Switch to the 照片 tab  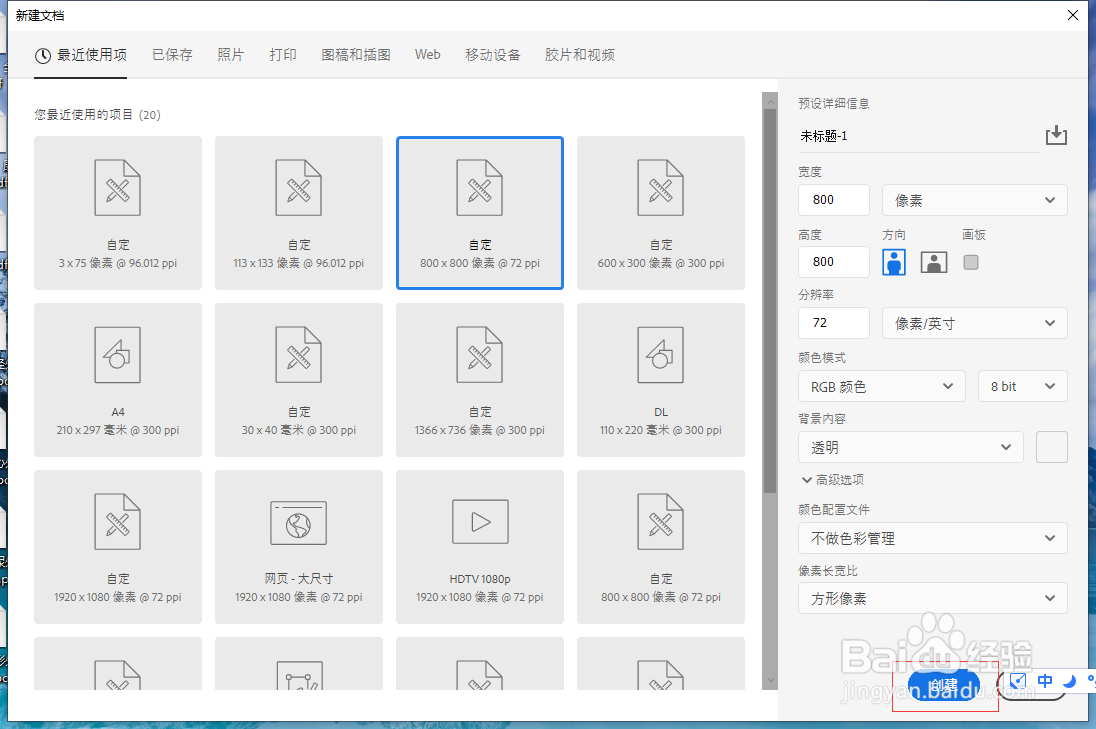[231, 55]
